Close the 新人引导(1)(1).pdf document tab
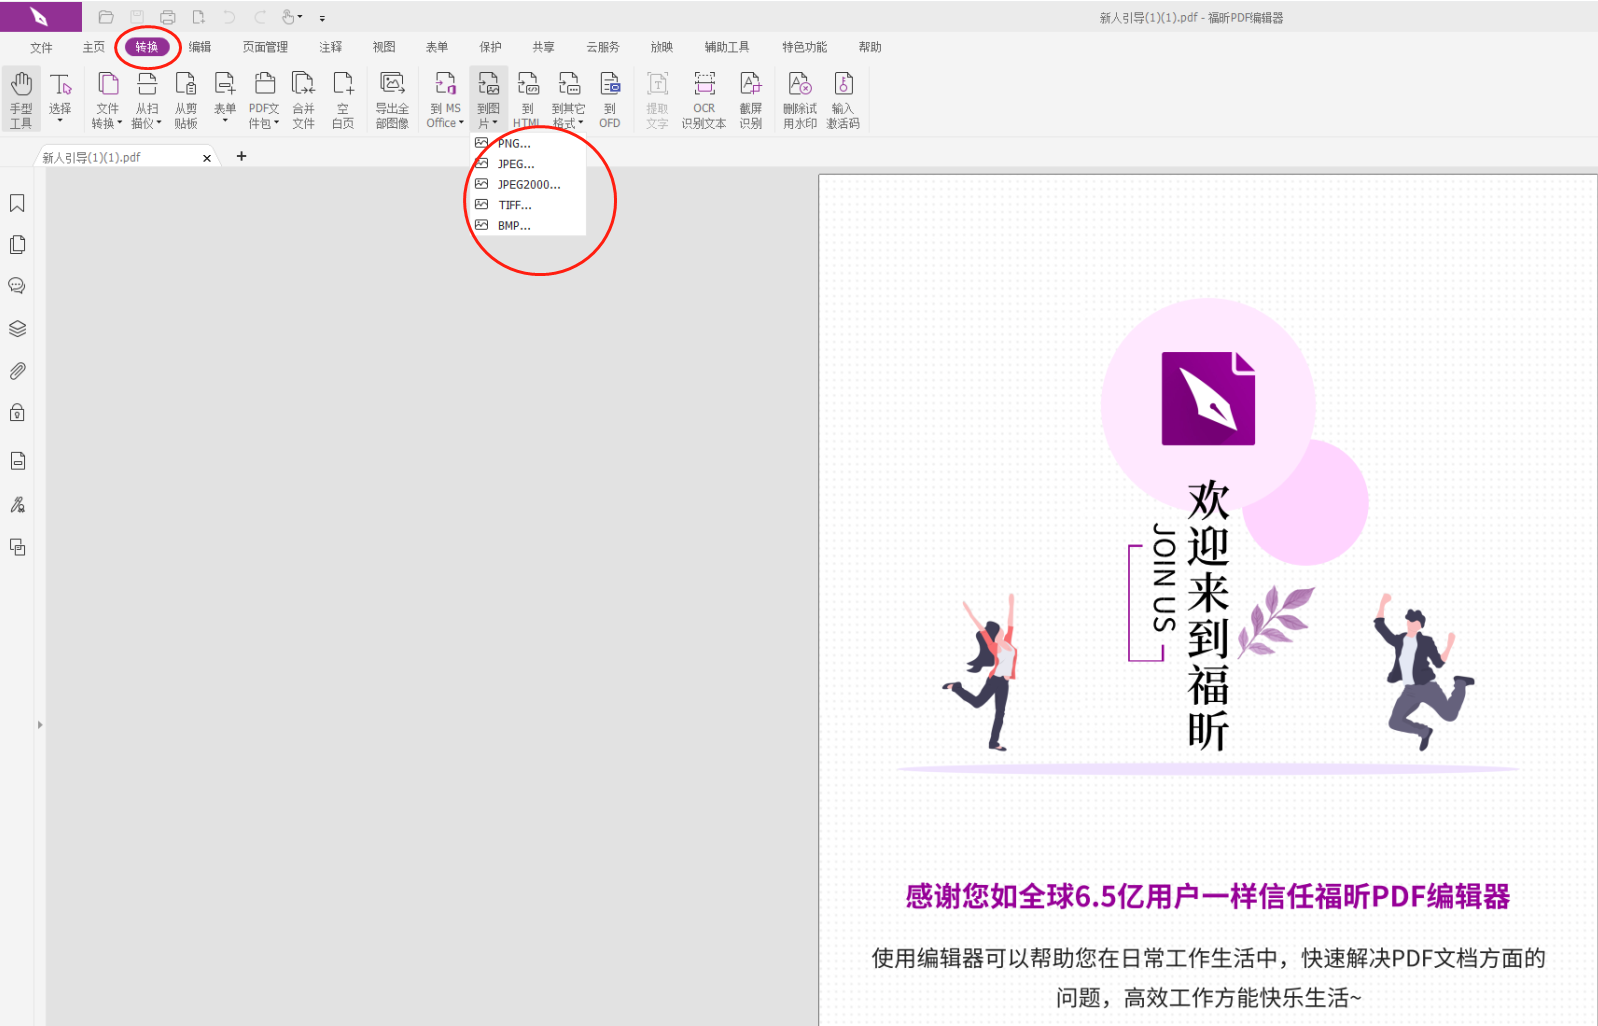This screenshot has width=1598, height=1026. coord(207,158)
